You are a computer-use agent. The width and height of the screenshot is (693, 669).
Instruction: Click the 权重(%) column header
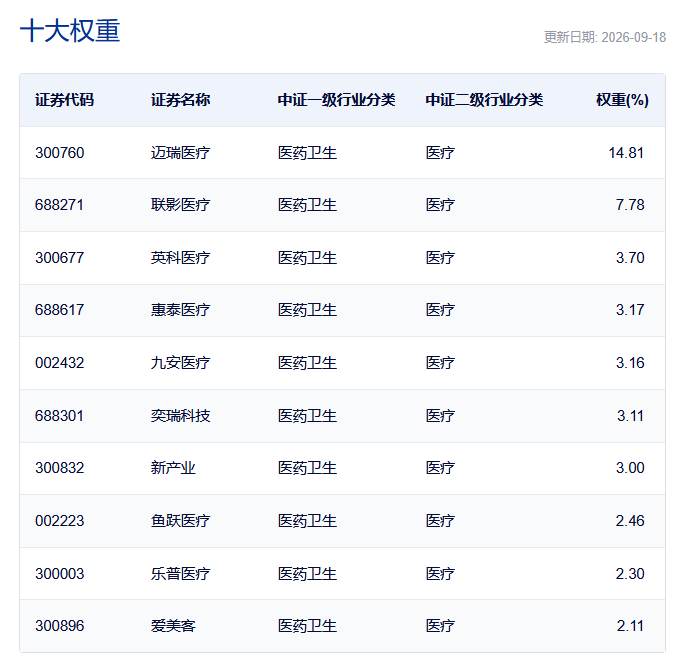(622, 100)
